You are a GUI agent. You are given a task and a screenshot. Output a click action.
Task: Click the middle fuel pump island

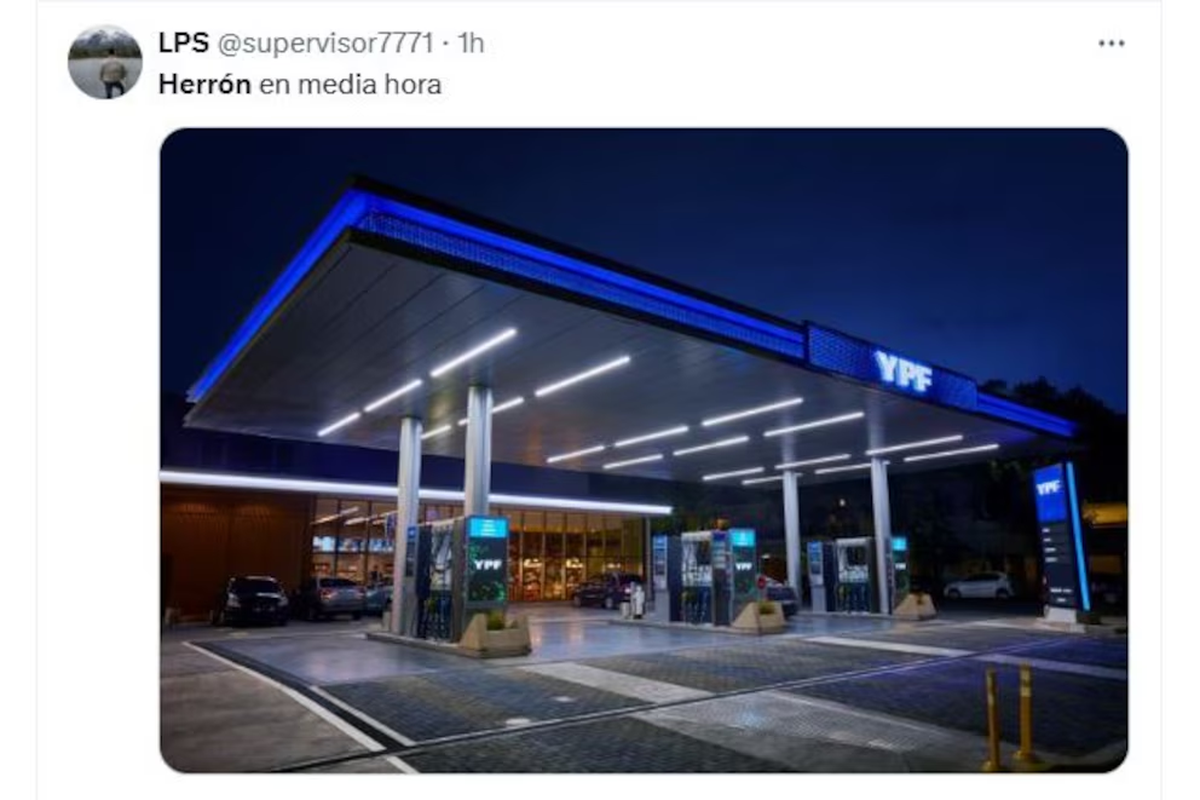click(707, 577)
